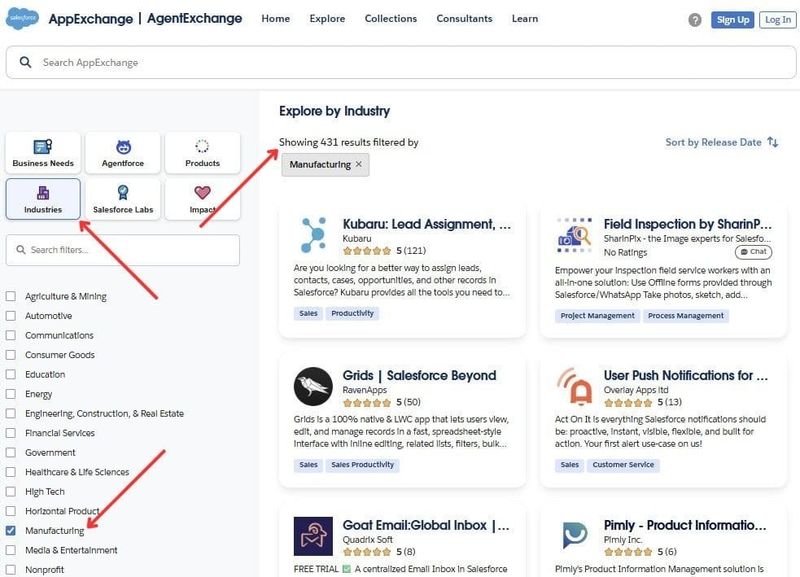Open the Collections menu
Image resolution: width=800 pixels, height=577 pixels.
coord(391,19)
